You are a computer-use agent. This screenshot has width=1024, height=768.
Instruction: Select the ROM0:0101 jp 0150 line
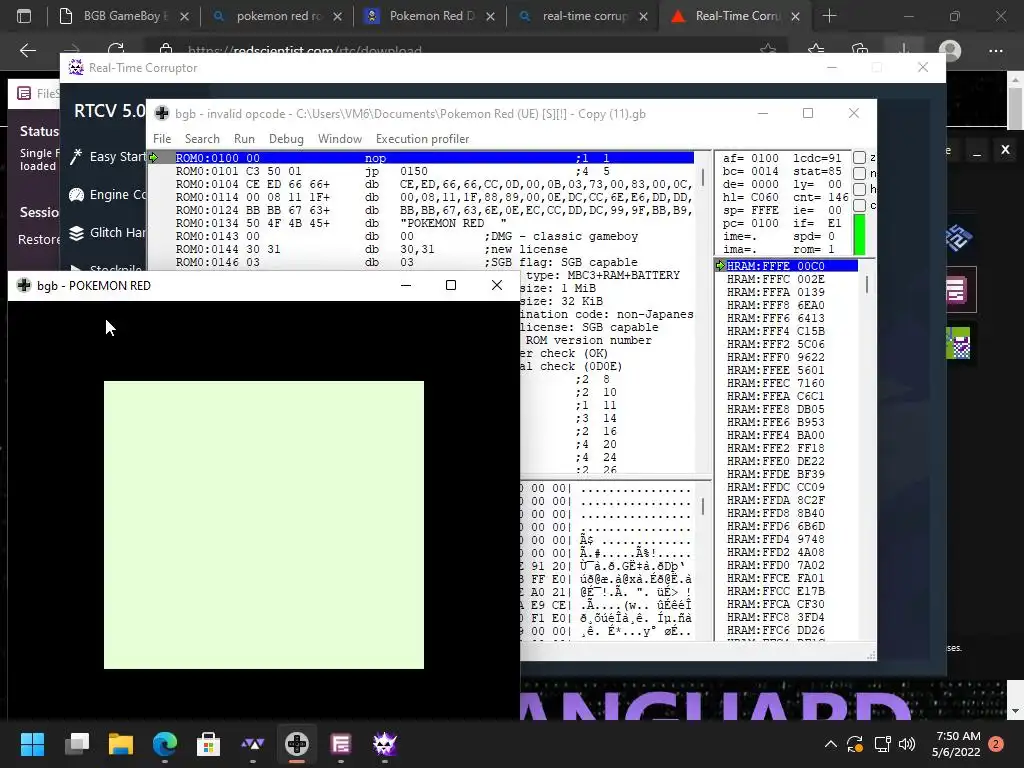pos(434,171)
